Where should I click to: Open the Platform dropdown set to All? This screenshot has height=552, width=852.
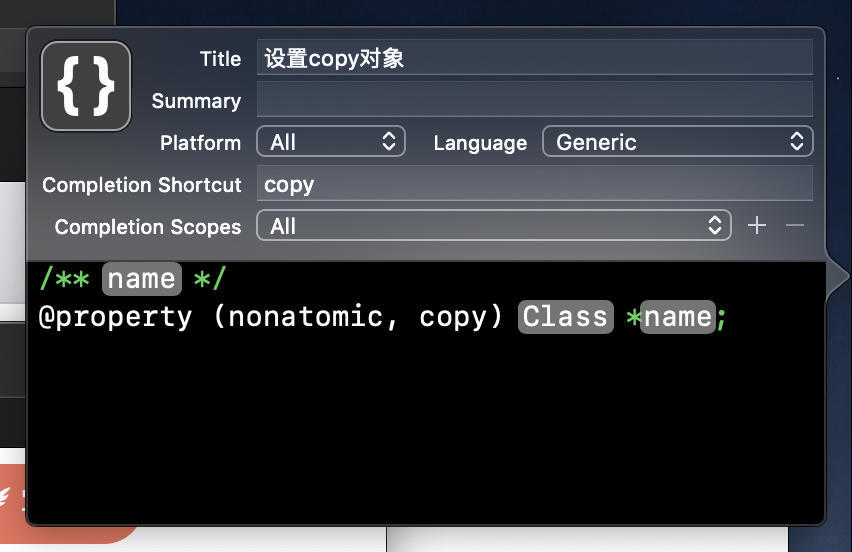331,142
